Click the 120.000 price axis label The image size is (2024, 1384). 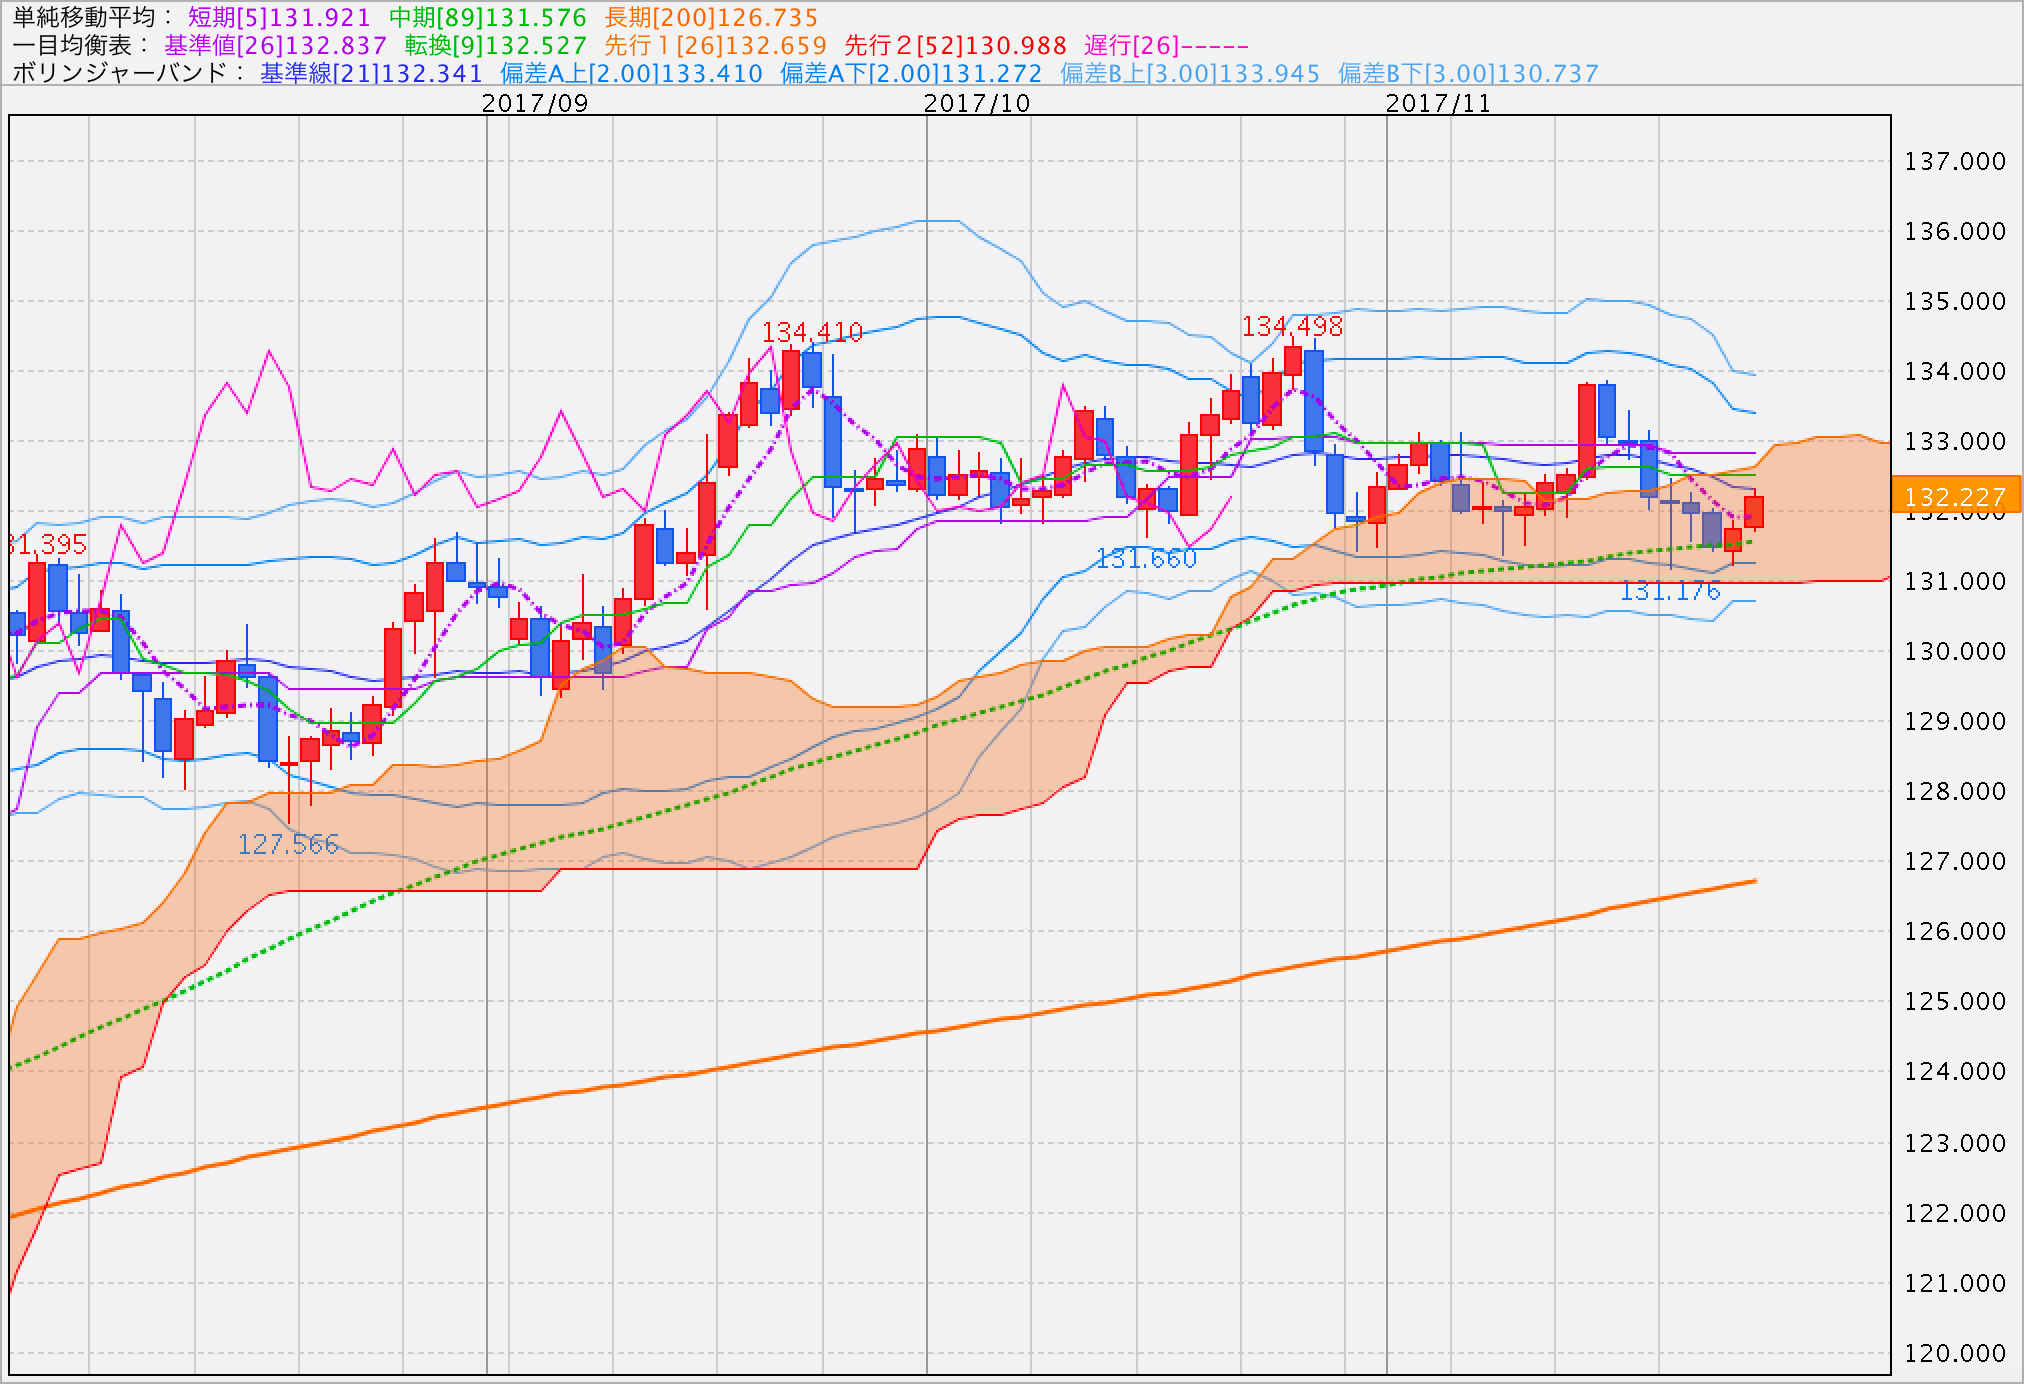1955,1353
